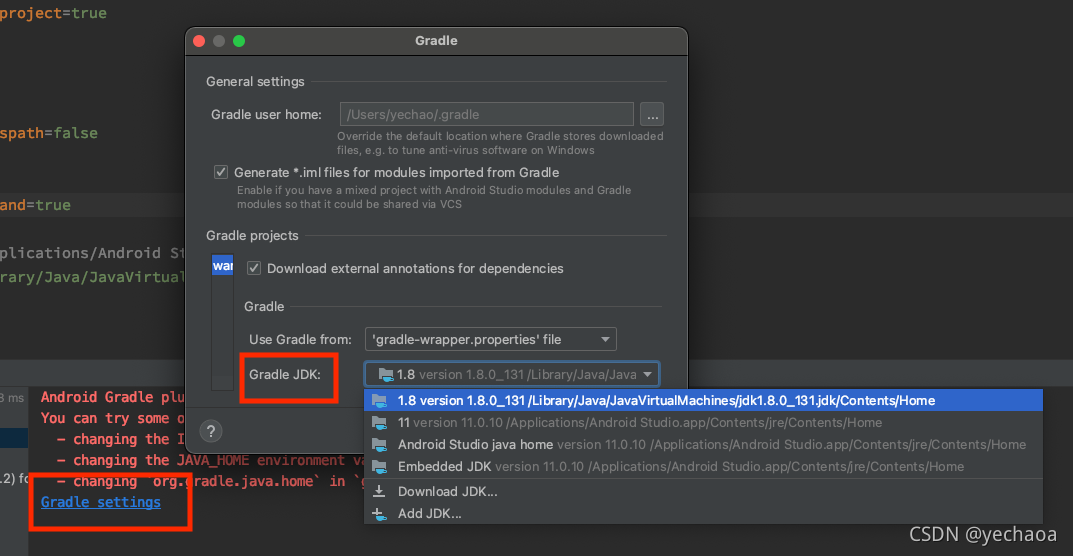Choose the Embedded JDK option
This screenshot has width=1073, height=556.
pyautogui.click(x=703, y=466)
